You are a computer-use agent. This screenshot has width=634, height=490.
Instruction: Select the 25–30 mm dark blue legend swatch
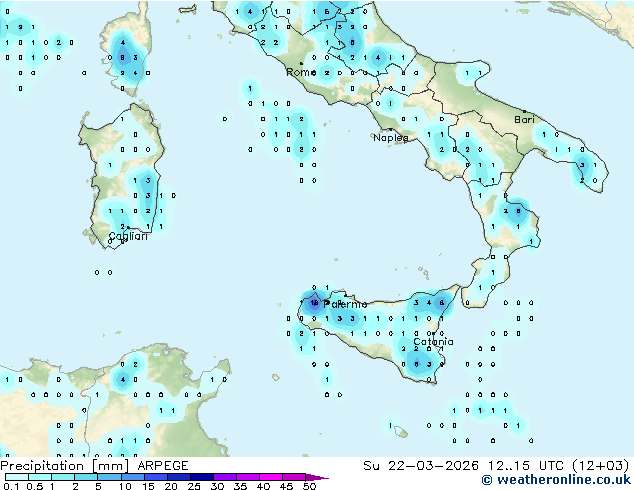pos(202,477)
